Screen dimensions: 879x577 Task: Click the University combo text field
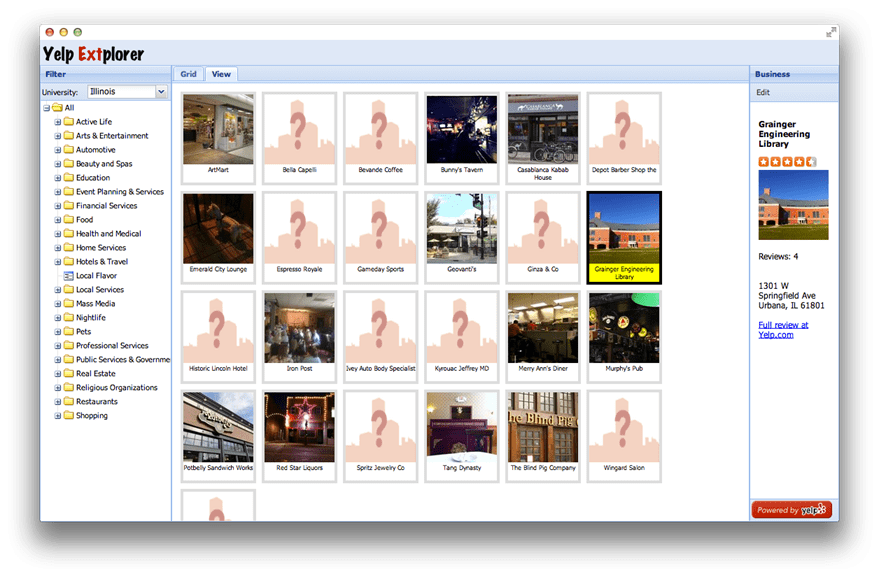(x=122, y=91)
